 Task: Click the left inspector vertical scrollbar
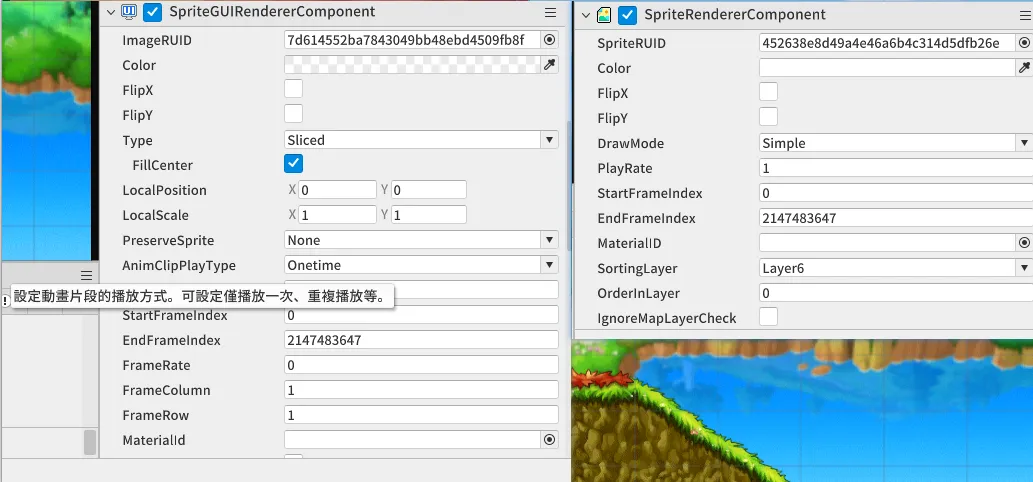pyautogui.click(x=569, y=186)
